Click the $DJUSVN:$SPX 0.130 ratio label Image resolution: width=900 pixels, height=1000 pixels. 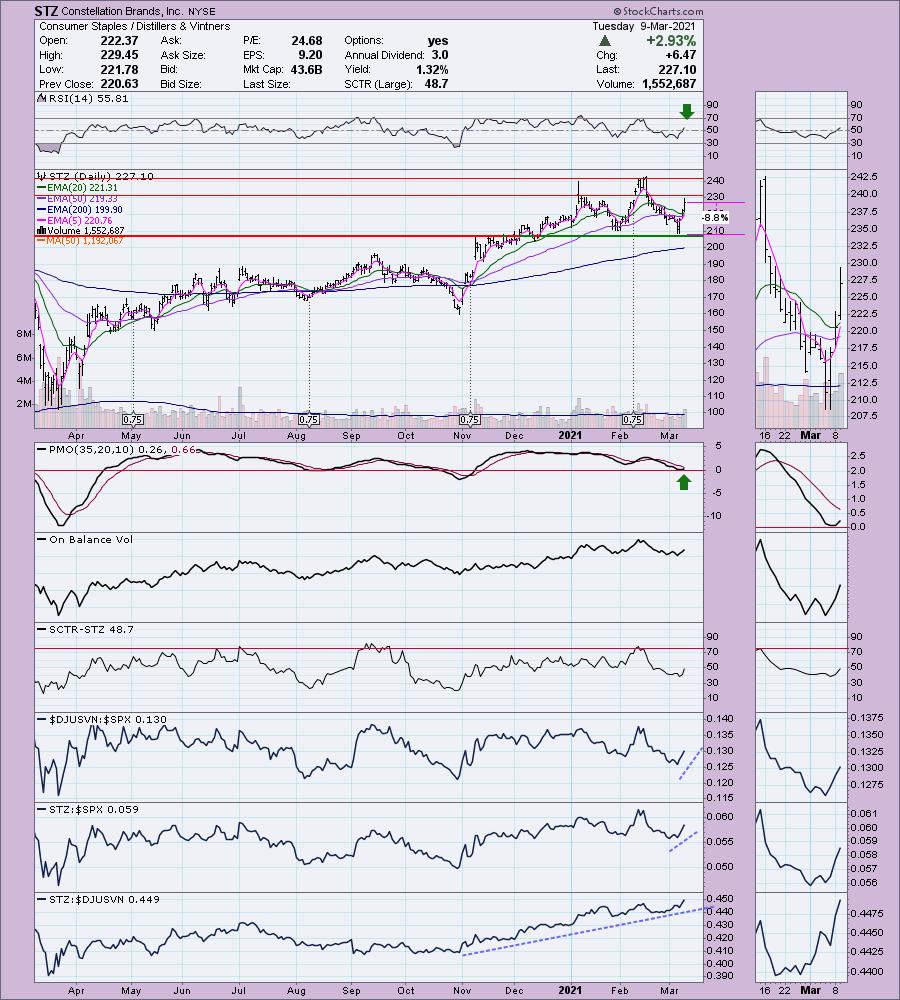108,719
